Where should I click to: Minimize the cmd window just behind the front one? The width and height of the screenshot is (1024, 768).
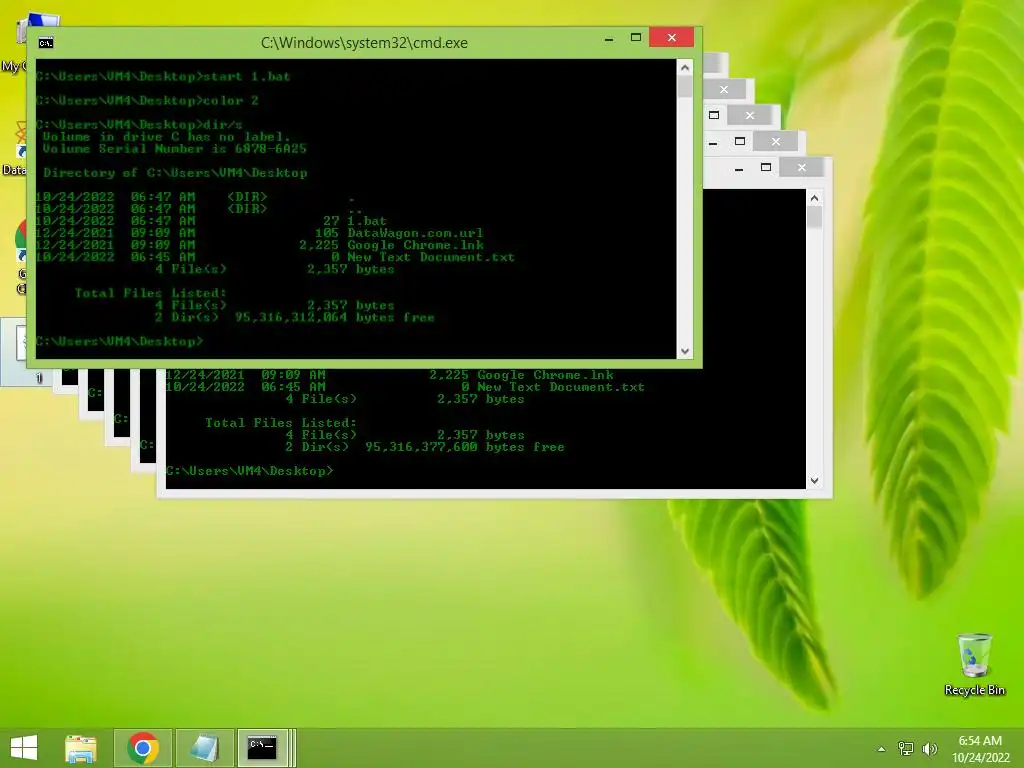tap(739, 168)
